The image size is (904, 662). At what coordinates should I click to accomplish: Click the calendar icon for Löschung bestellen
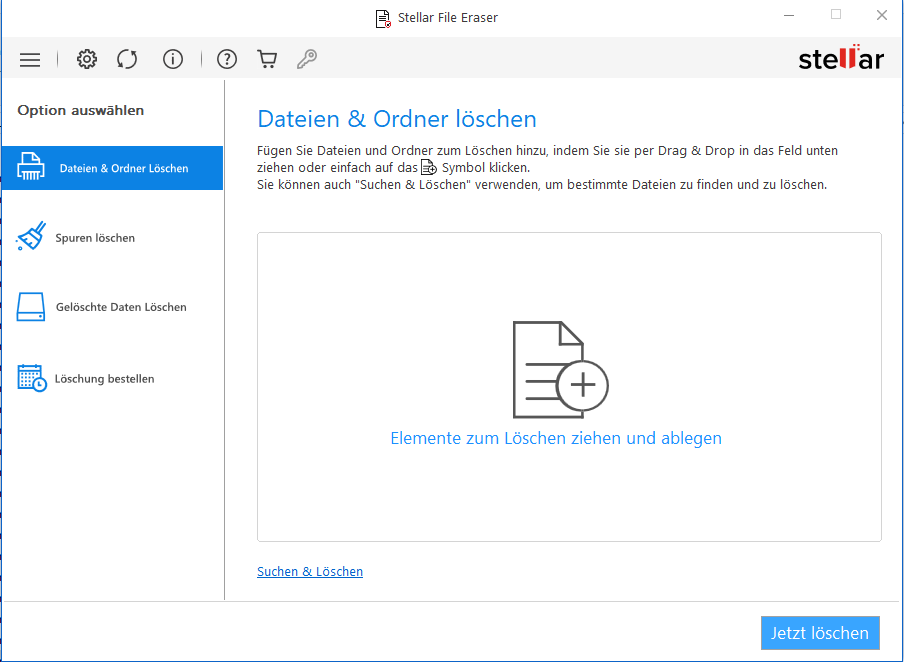pyautogui.click(x=31, y=378)
